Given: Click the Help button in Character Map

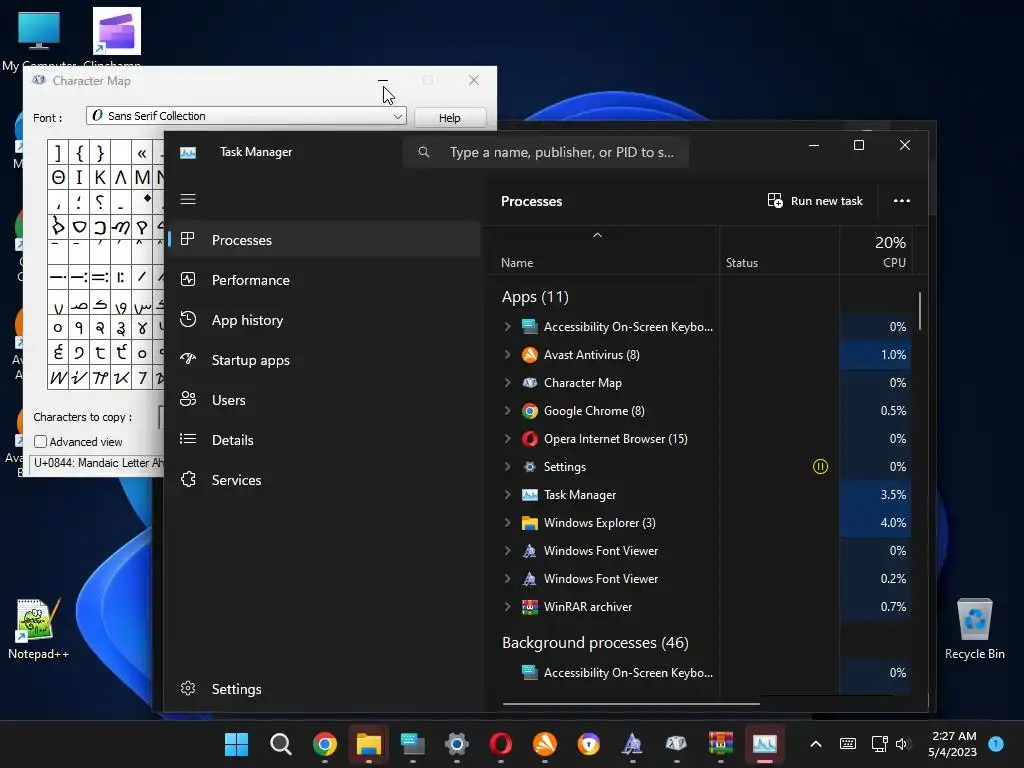Looking at the screenshot, I should [449, 118].
